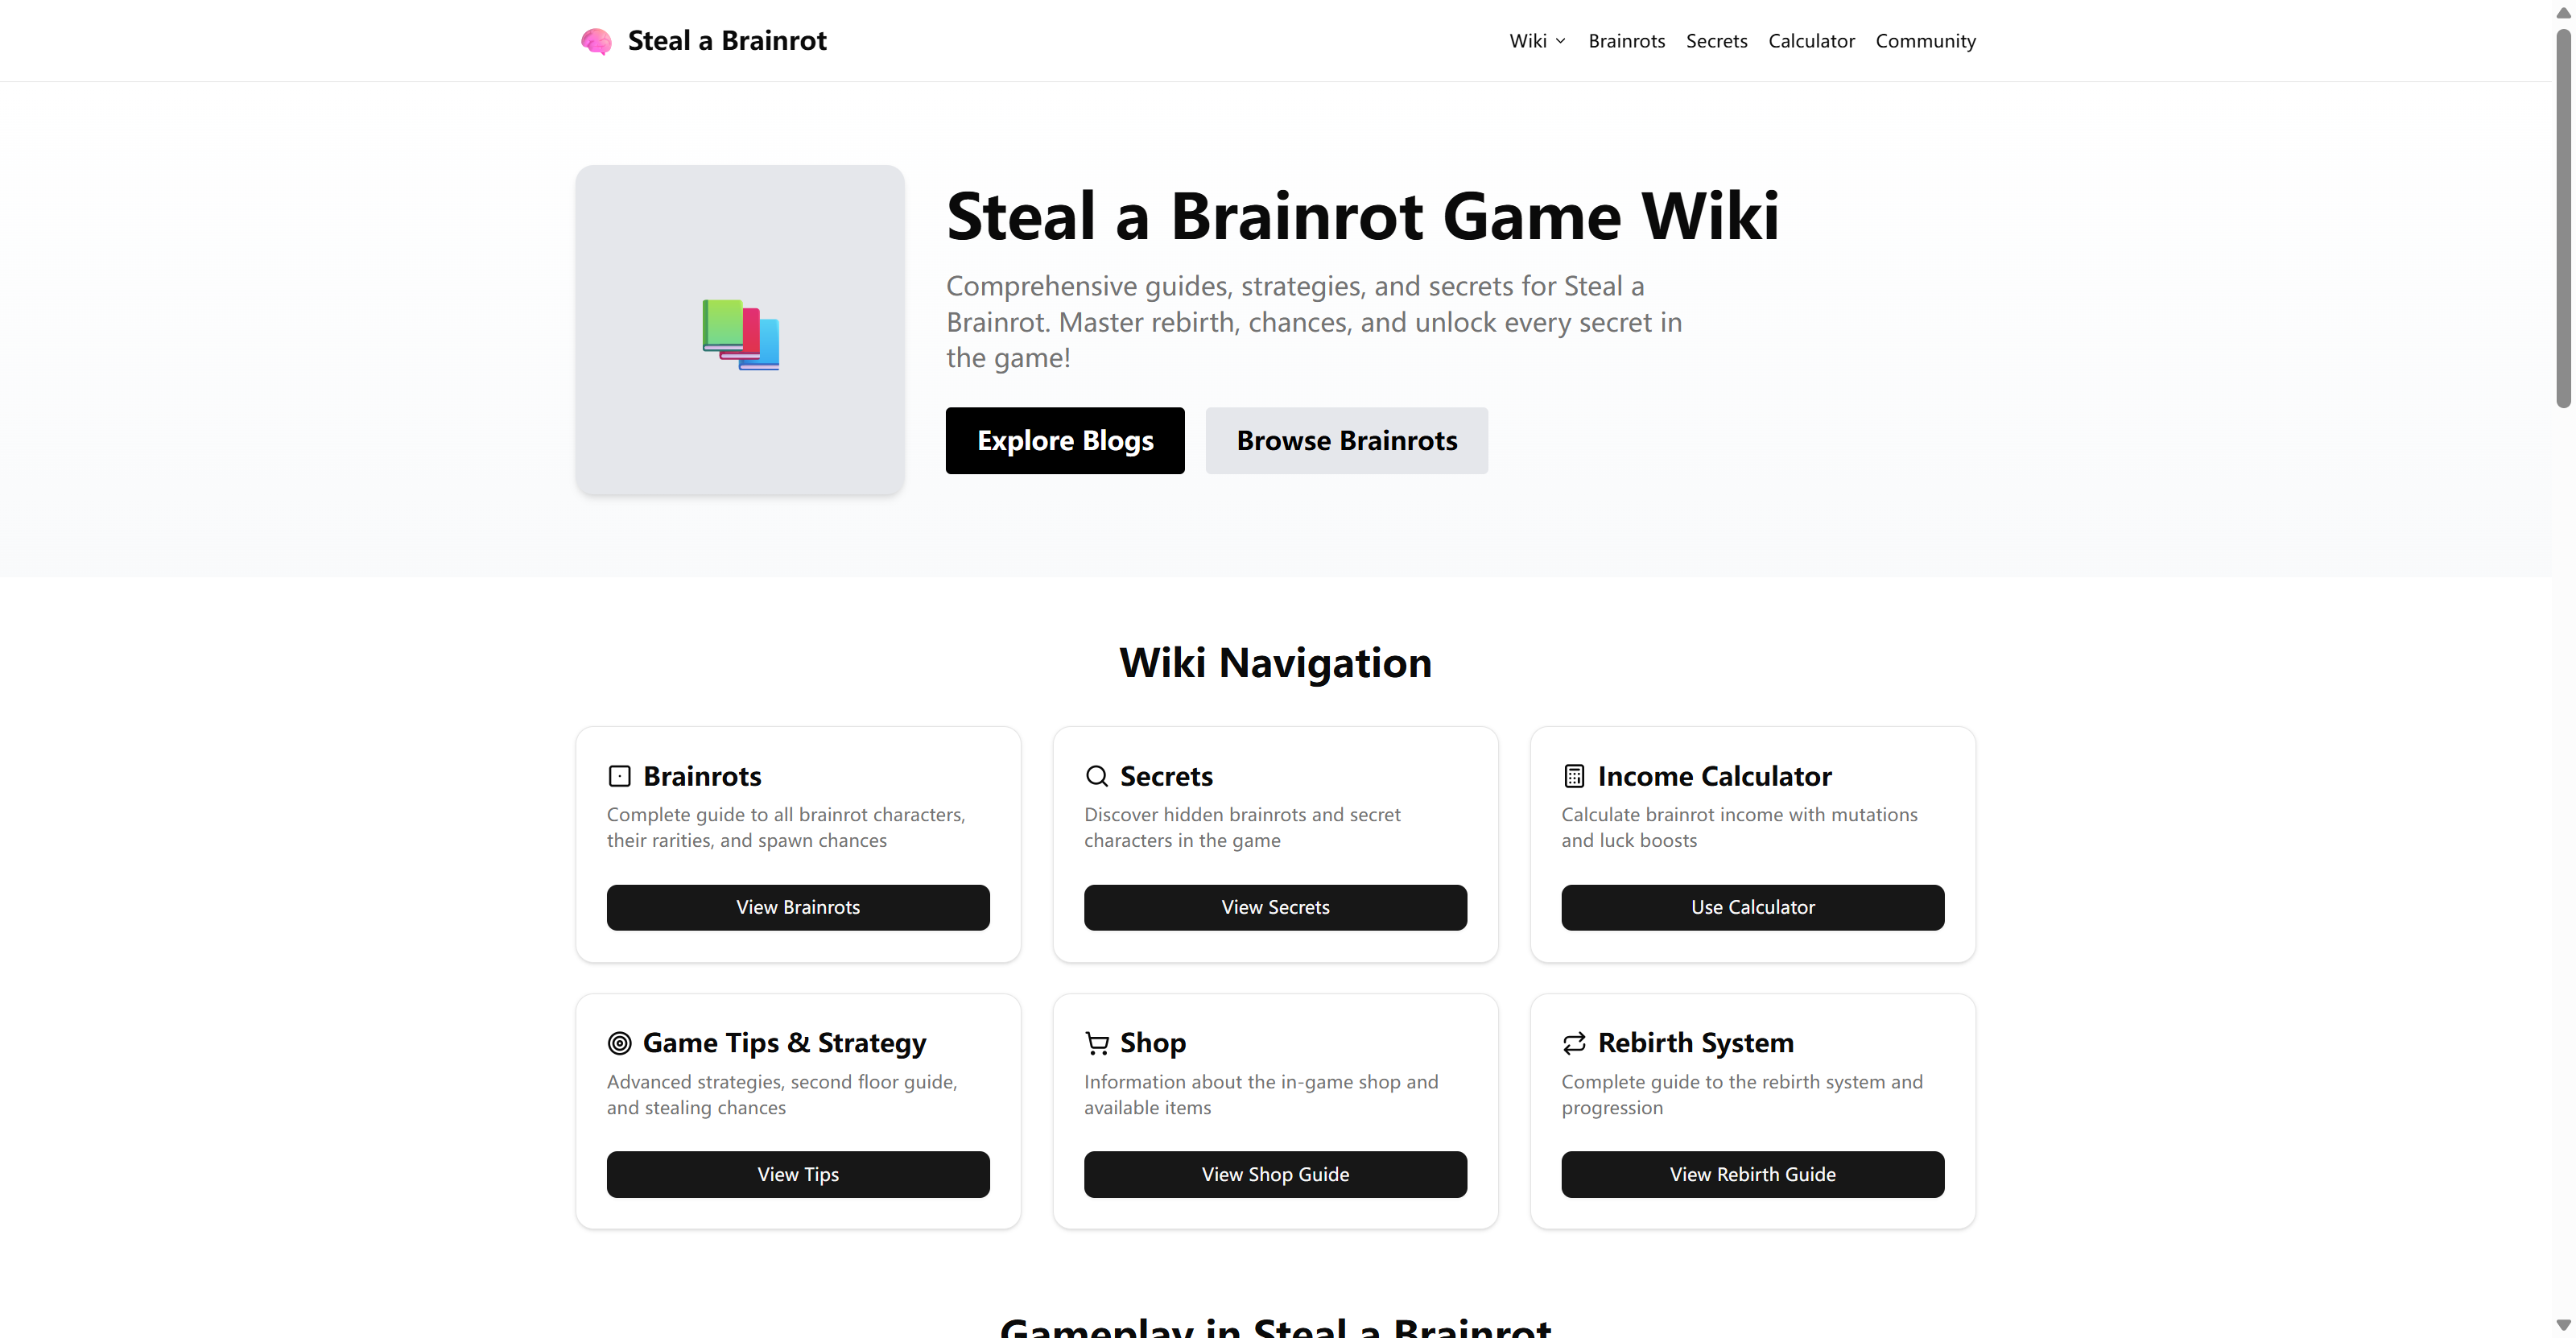Expand the Wiki dropdown chevron
This screenshot has height=1338, width=2576.
click(x=1560, y=41)
